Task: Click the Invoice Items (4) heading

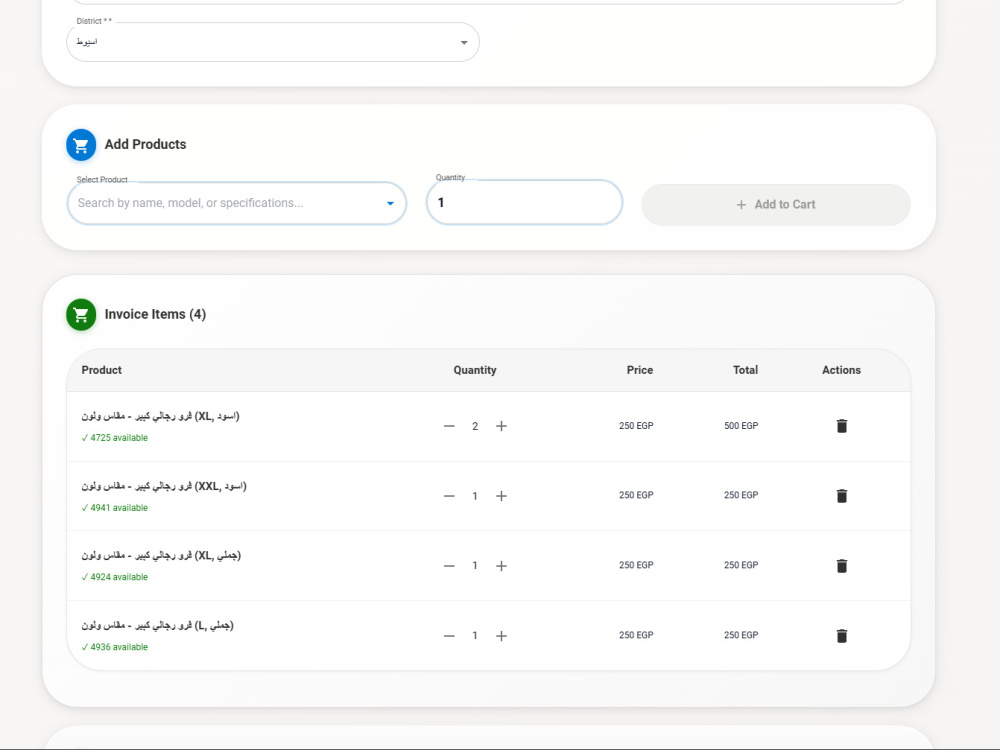Action: pyautogui.click(x=155, y=314)
